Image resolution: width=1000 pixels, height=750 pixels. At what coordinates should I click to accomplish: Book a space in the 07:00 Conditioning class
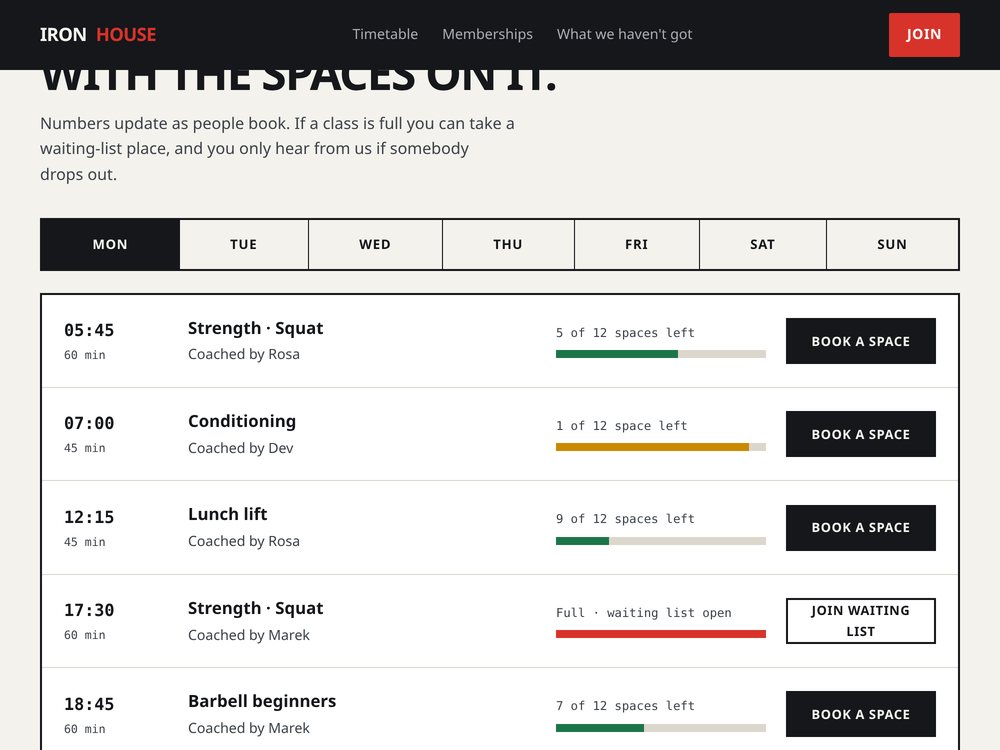(860, 434)
